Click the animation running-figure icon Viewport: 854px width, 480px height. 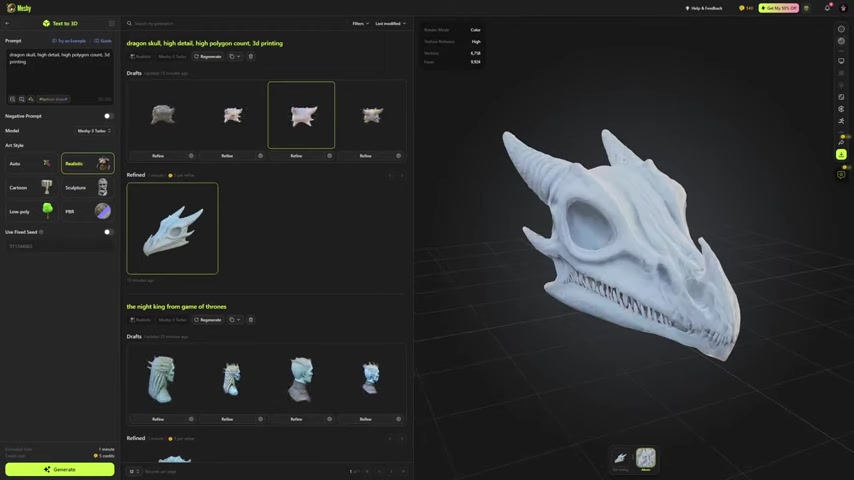[841, 121]
